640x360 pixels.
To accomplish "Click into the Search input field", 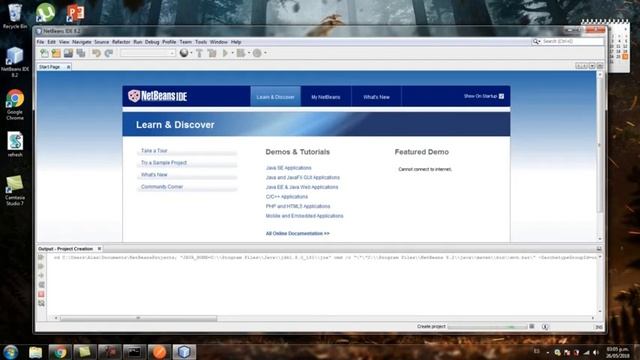I will point(572,42).
